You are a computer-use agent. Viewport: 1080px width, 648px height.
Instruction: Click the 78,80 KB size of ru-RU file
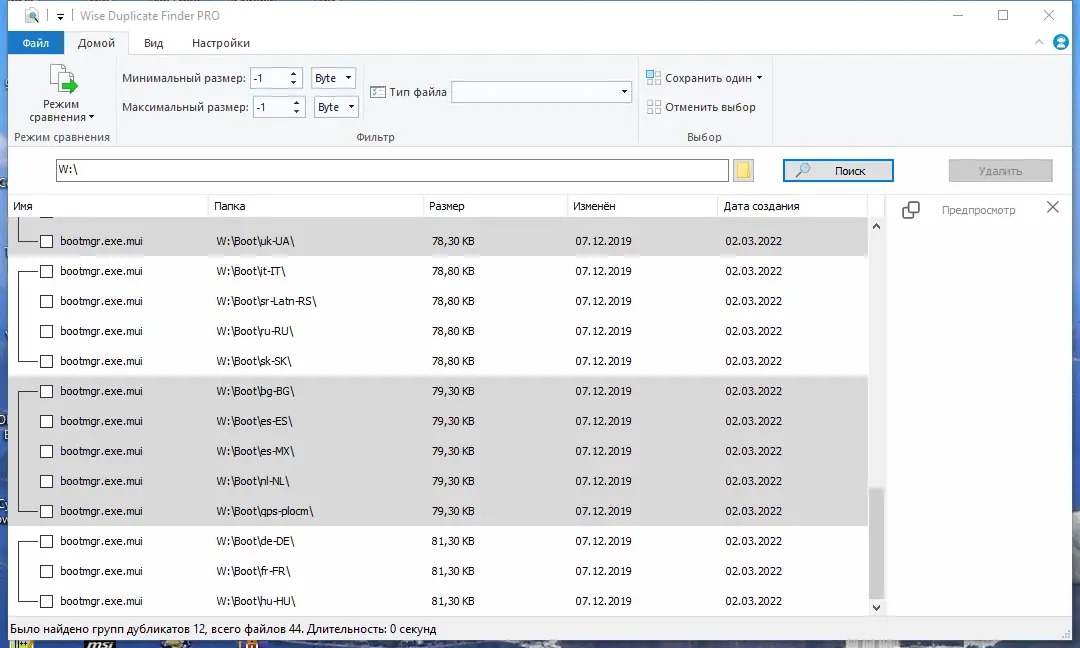453,331
